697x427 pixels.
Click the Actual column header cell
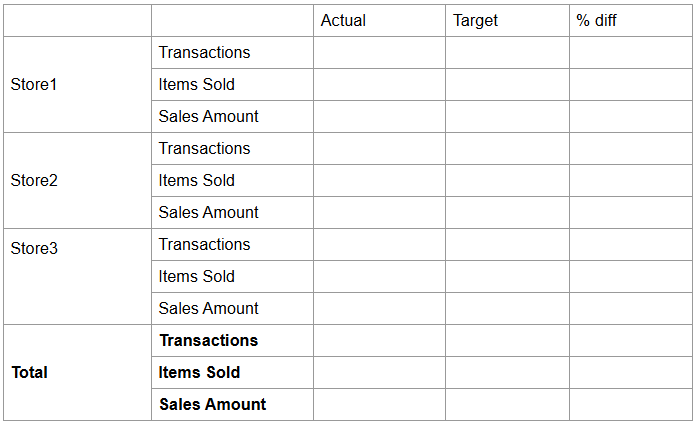click(x=379, y=21)
